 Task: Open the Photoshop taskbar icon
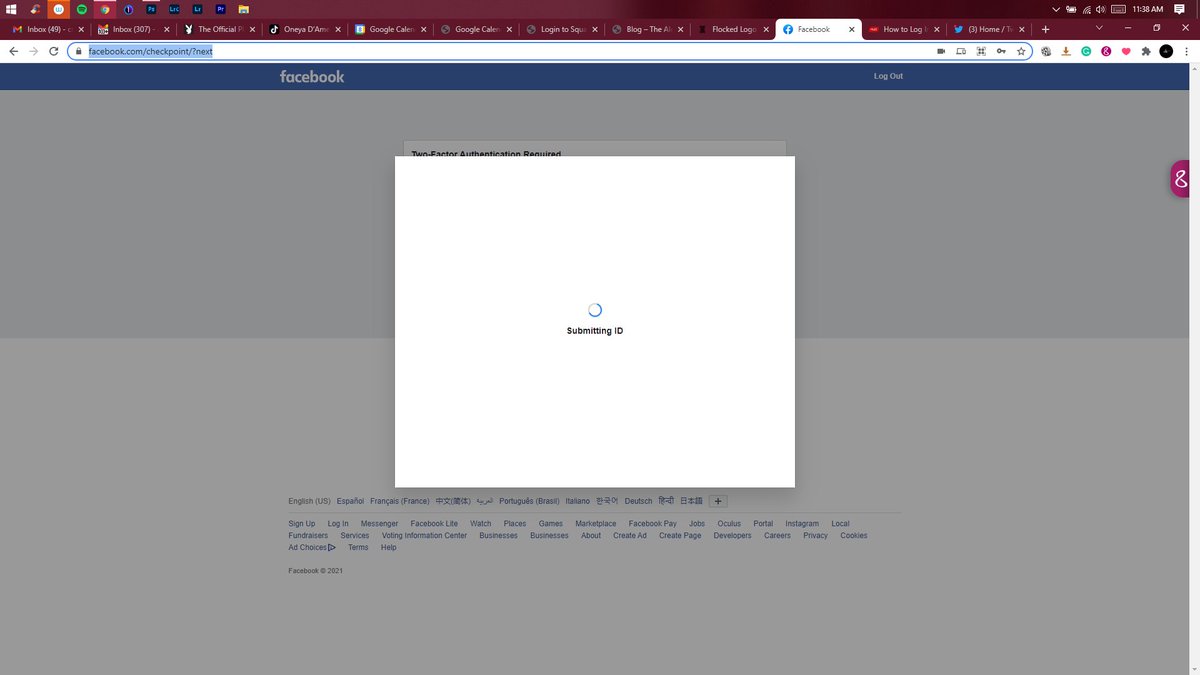coord(152,9)
